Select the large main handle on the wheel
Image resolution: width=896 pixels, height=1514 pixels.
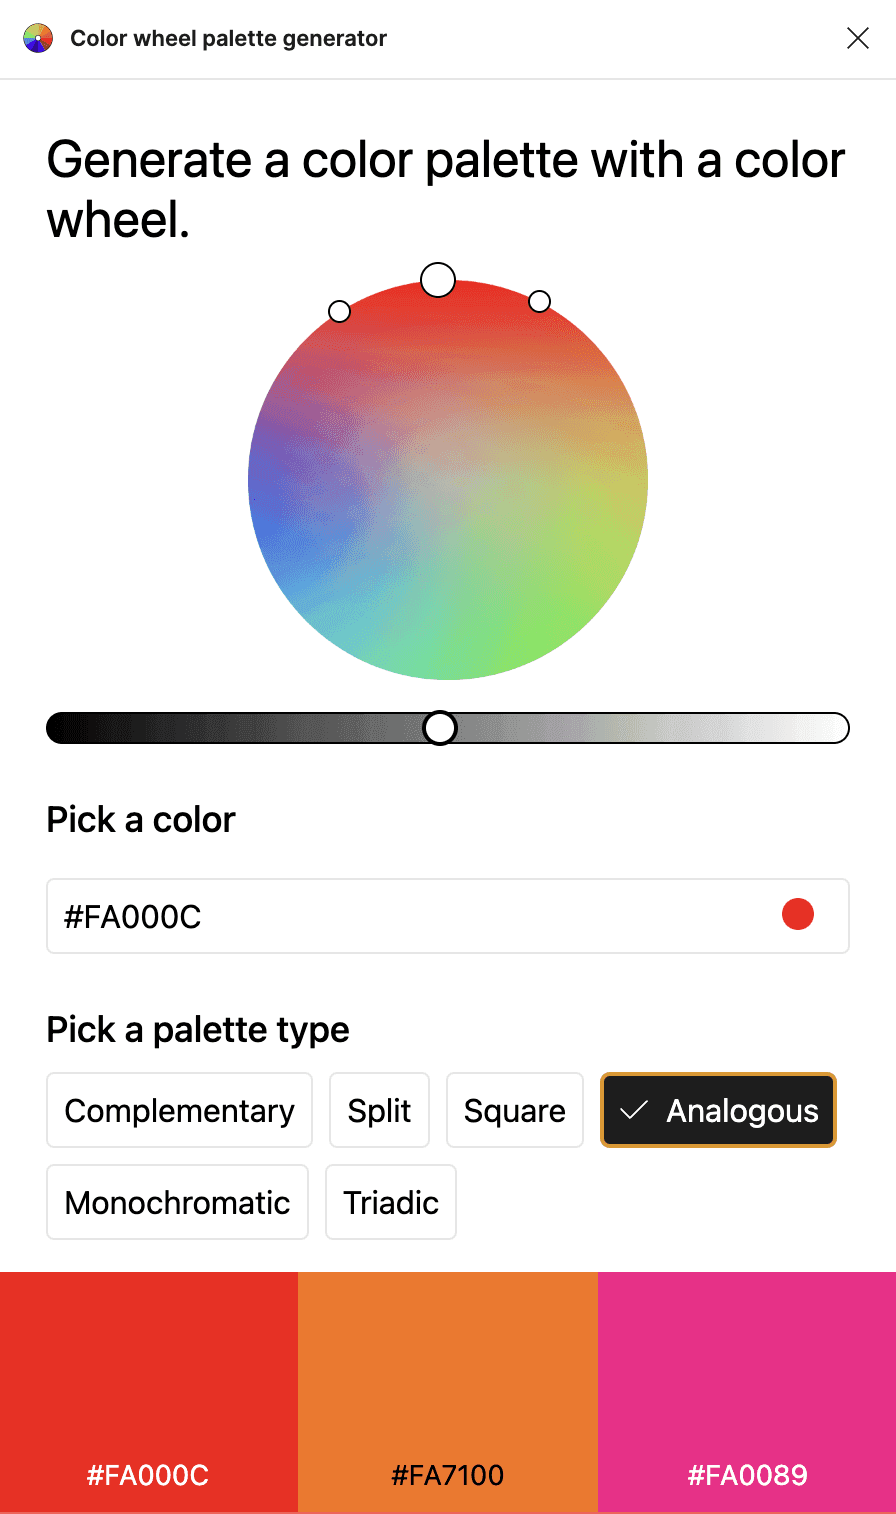438,279
